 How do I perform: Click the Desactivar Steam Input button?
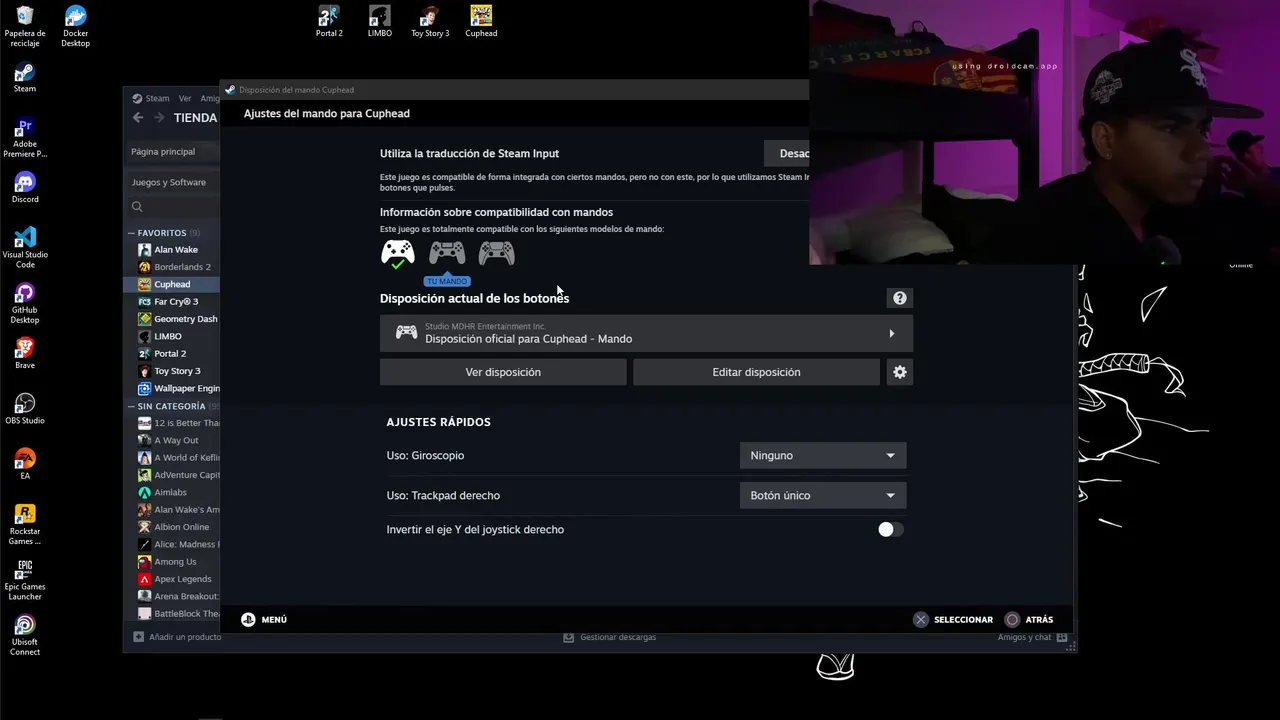(x=787, y=153)
